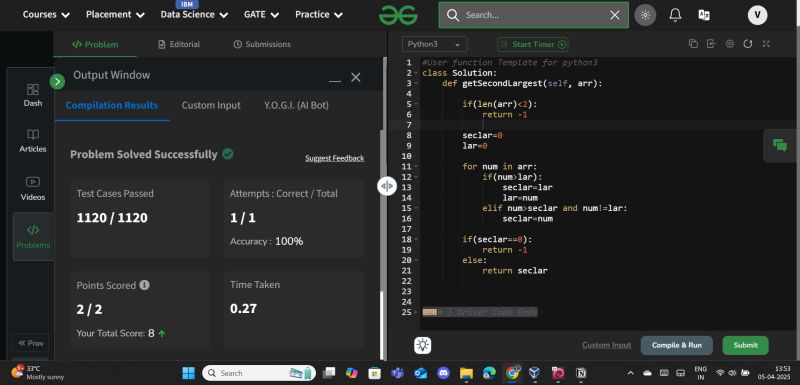Screen dimensions: 800x385
Task: Open the user profile avatar V
Action: [x=757, y=15]
